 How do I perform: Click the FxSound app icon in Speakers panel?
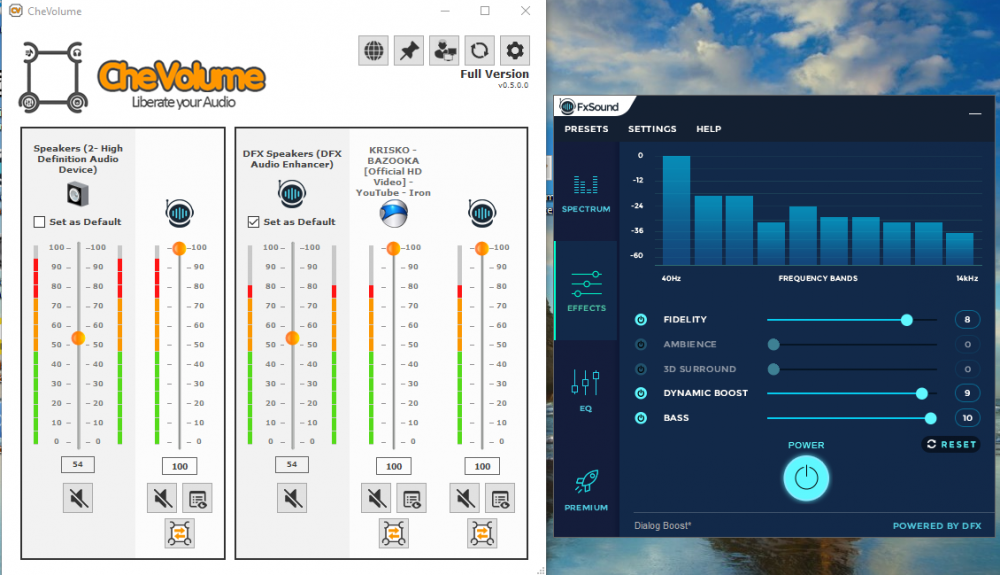pyautogui.click(x=180, y=213)
